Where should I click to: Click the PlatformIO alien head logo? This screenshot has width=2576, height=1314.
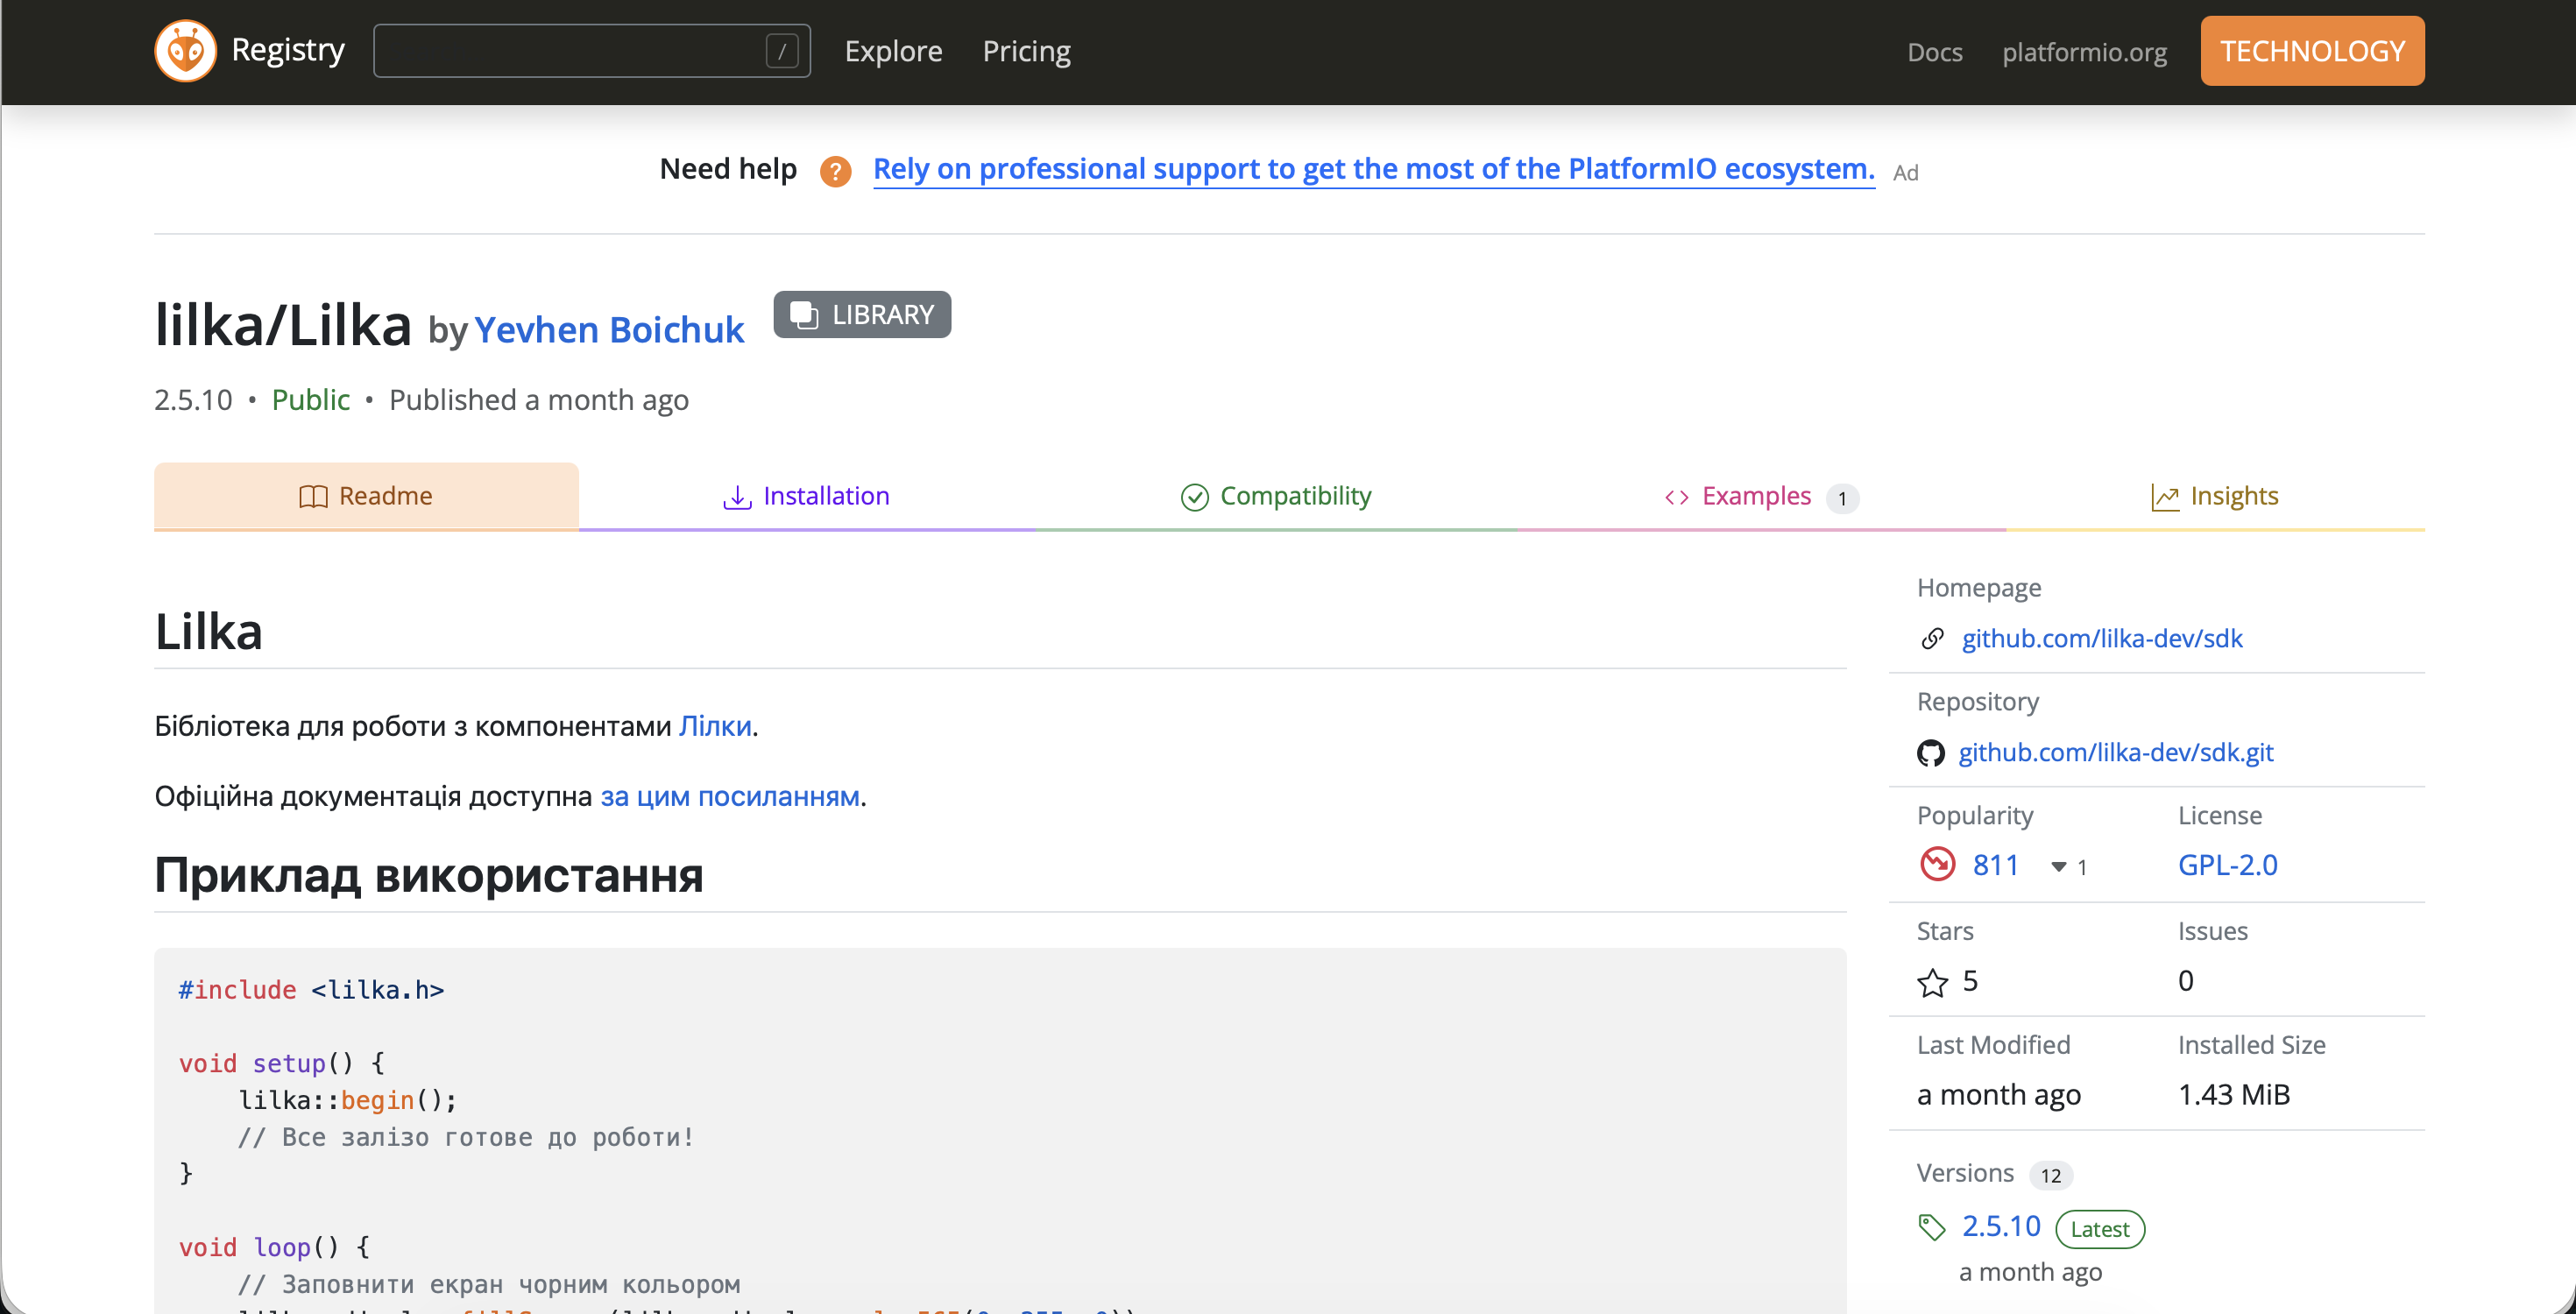[x=185, y=51]
